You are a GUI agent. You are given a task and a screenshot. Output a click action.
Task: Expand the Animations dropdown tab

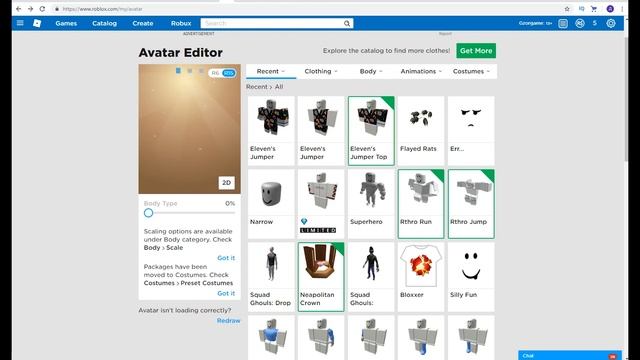[x=421, y=71]
